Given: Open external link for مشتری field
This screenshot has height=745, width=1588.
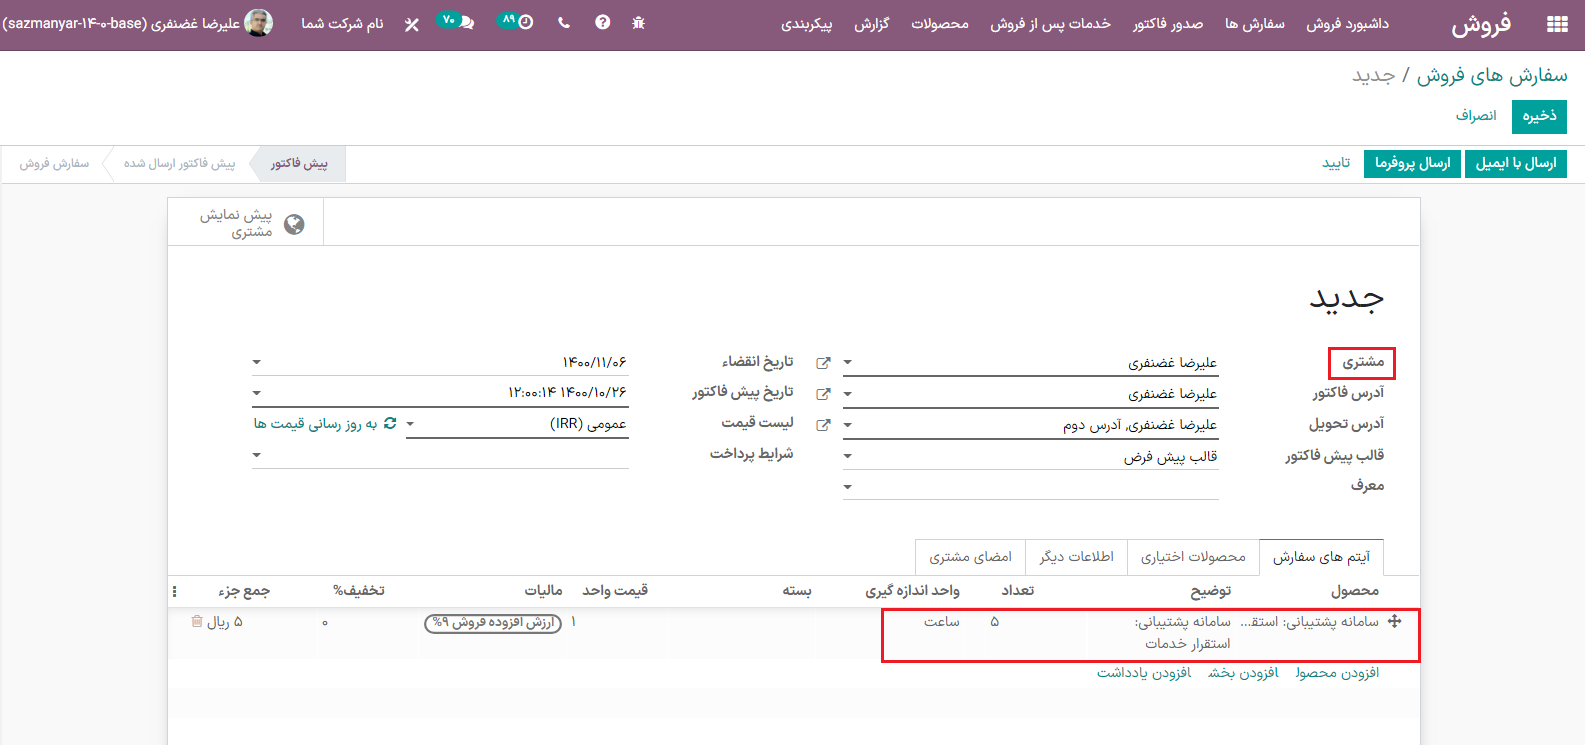Looking at the screenshot, I should click(823, 363).
